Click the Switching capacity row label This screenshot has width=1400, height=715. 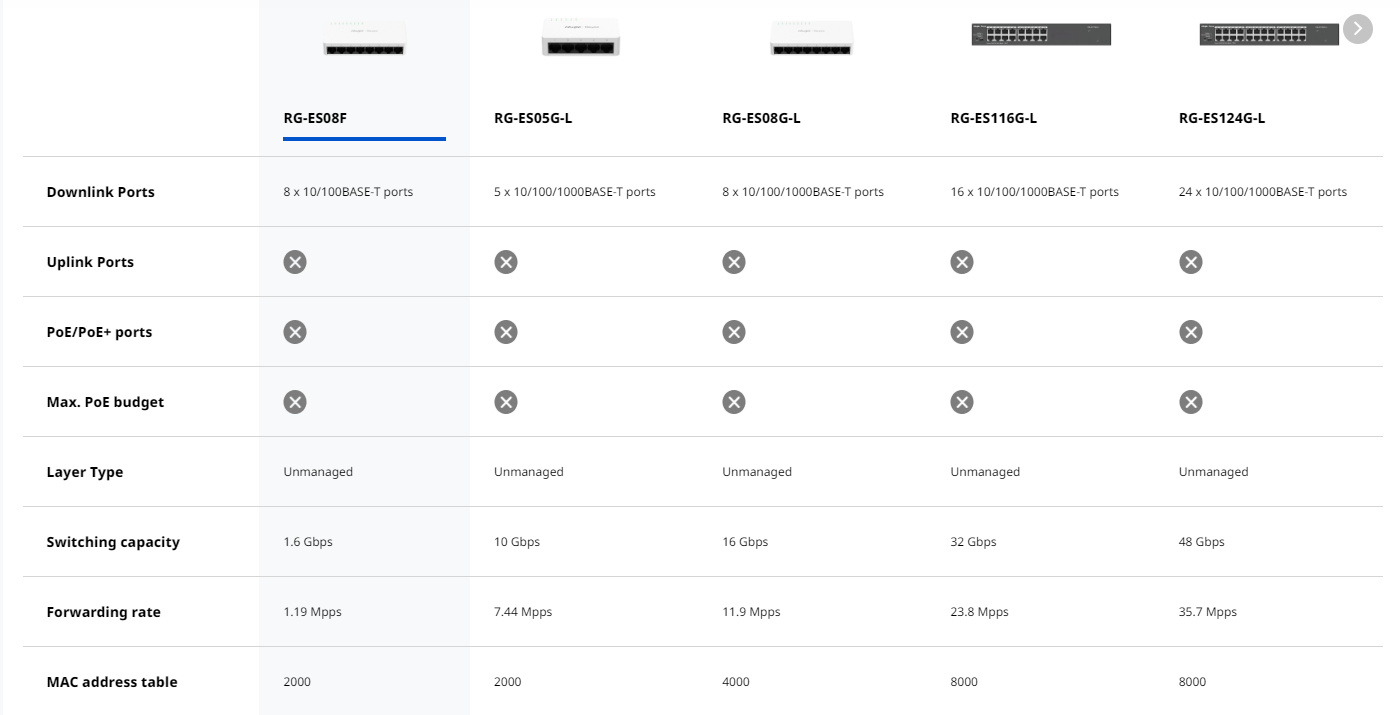(x=113, y=542)
